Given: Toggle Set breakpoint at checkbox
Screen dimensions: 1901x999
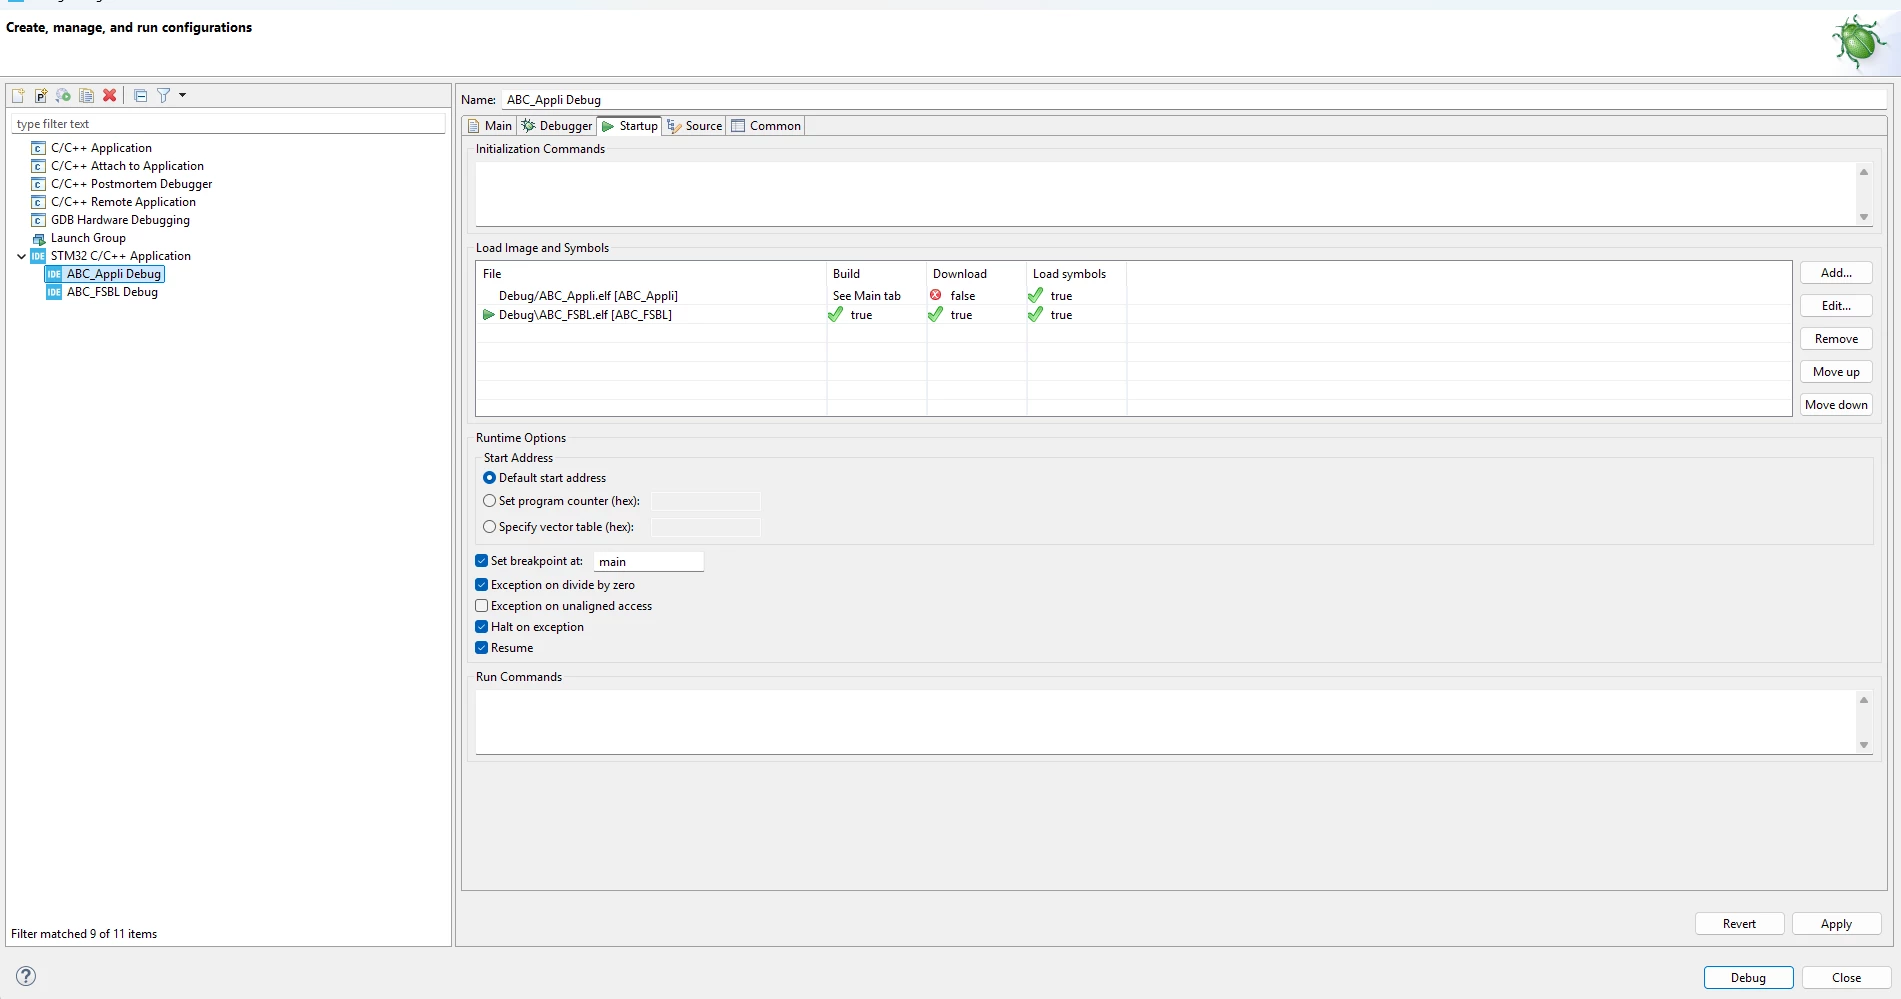Looking at the screenshot, I should pyautogui.click(x=482, y=561).
